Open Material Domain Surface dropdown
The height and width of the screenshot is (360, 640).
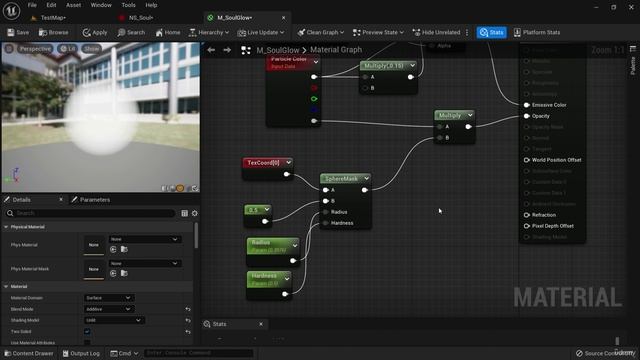coord(108,298)
